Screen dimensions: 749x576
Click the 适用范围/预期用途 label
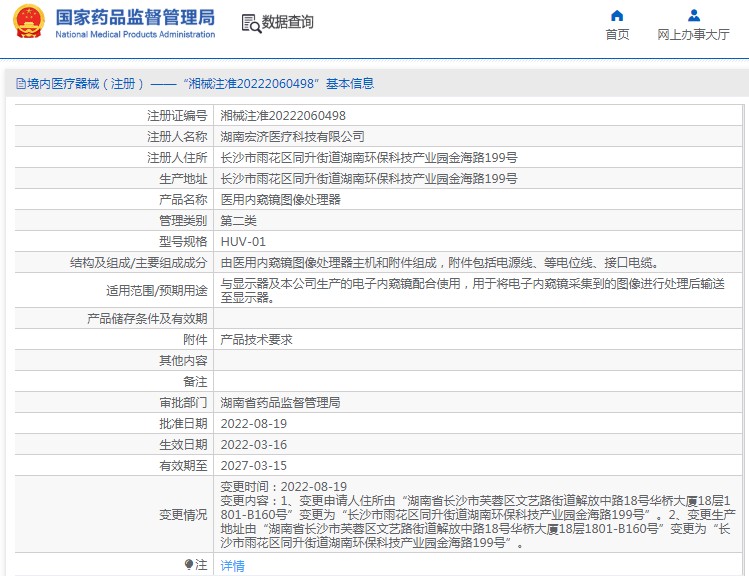tap(157, 290)
